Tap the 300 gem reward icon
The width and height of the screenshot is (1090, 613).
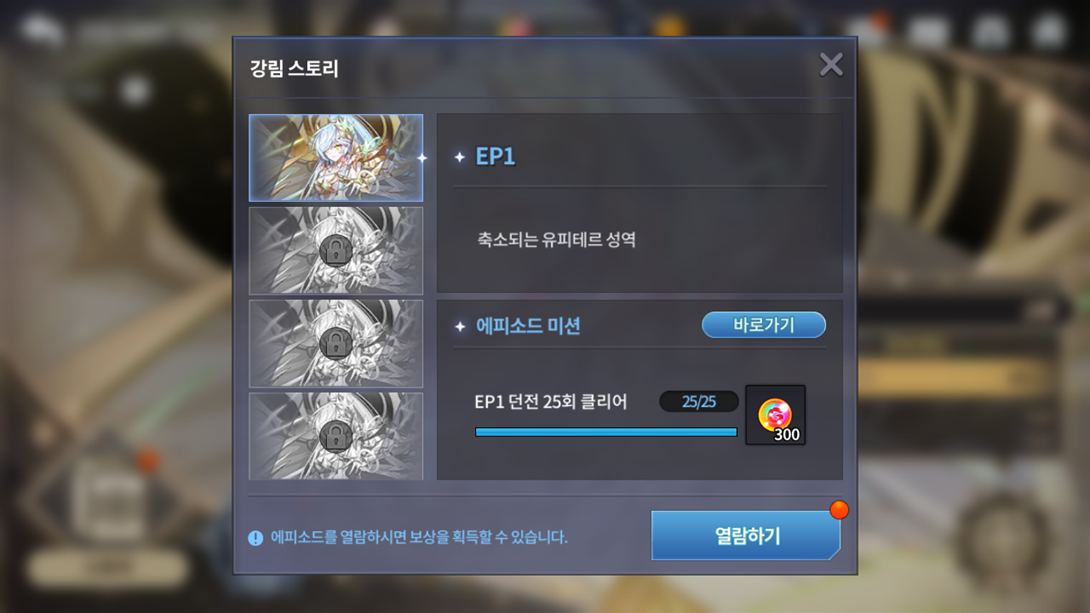(775, 415)
